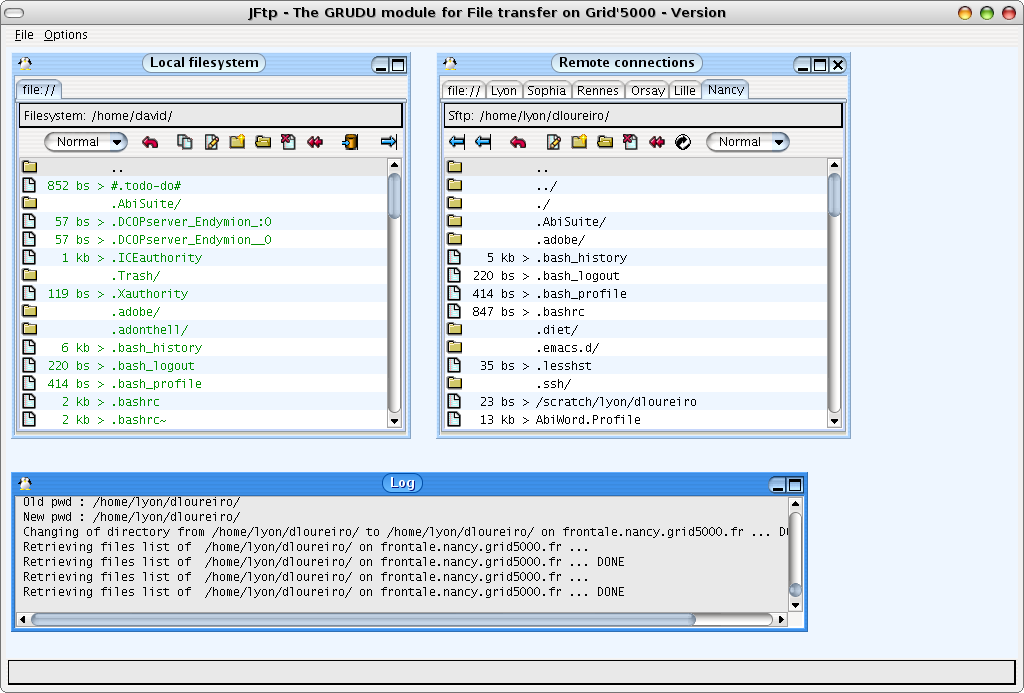Switch to the Sophia tab

point(547,91)
